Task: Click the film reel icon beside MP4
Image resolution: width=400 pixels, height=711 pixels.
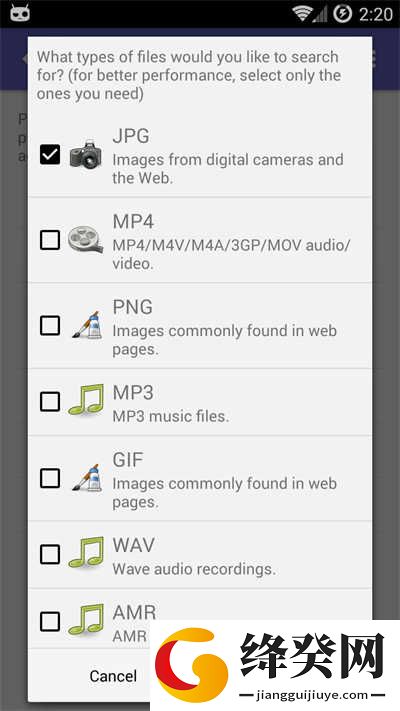Action: pyautogui.click(x=86, y=240)
